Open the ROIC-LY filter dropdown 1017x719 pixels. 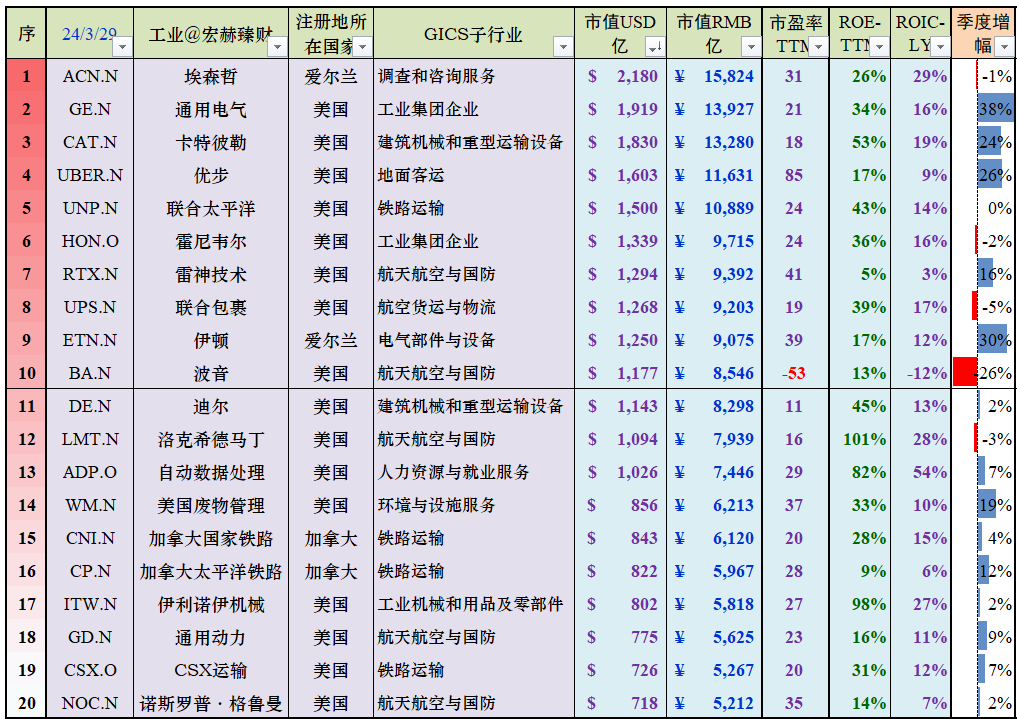pos(940,47)
